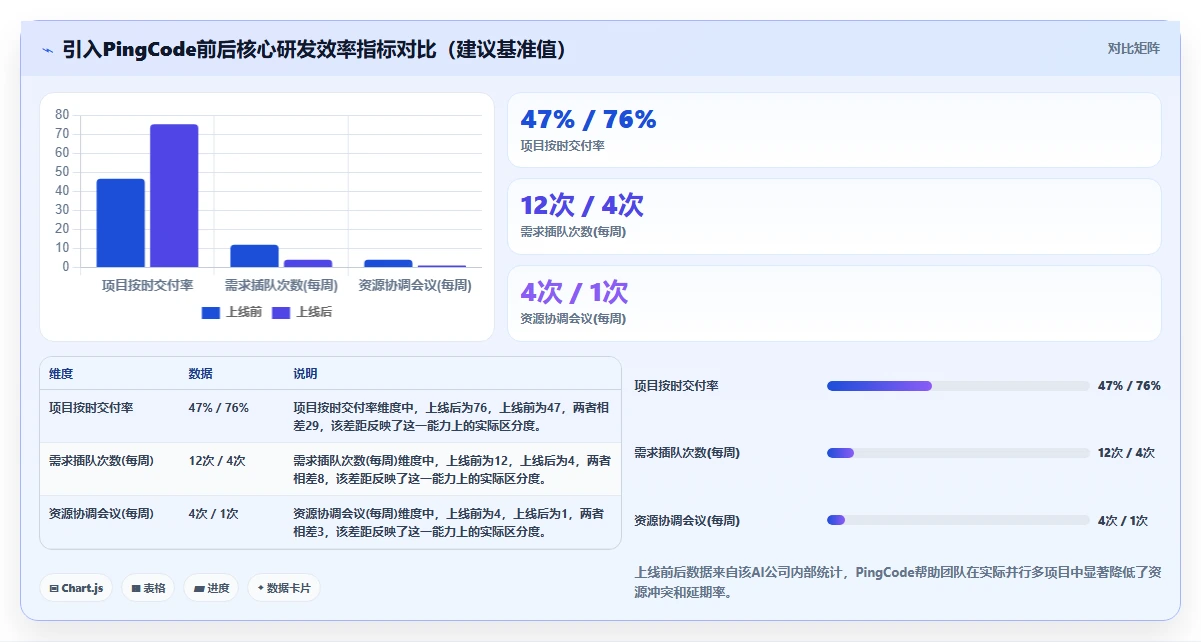
Task: Click the blue 上线前 legend color swatch
Action: click(211, 313)
